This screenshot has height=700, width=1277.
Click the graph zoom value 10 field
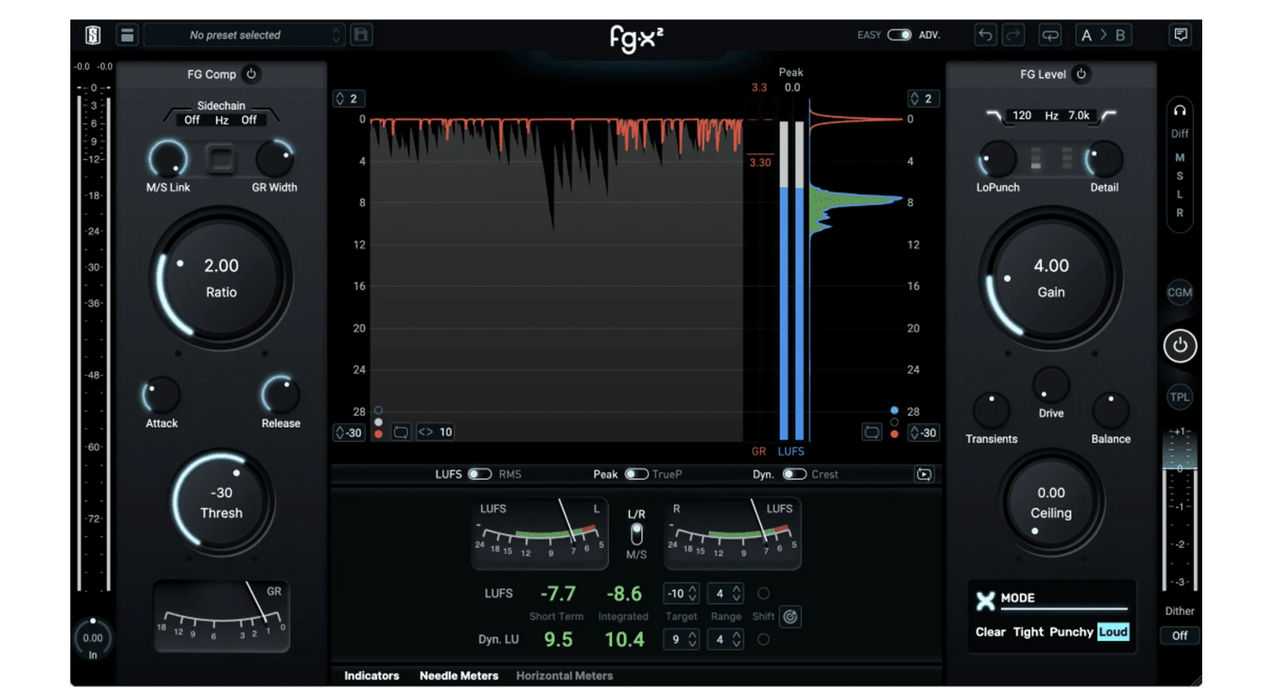pyautogui.click(x=436, y=432)
